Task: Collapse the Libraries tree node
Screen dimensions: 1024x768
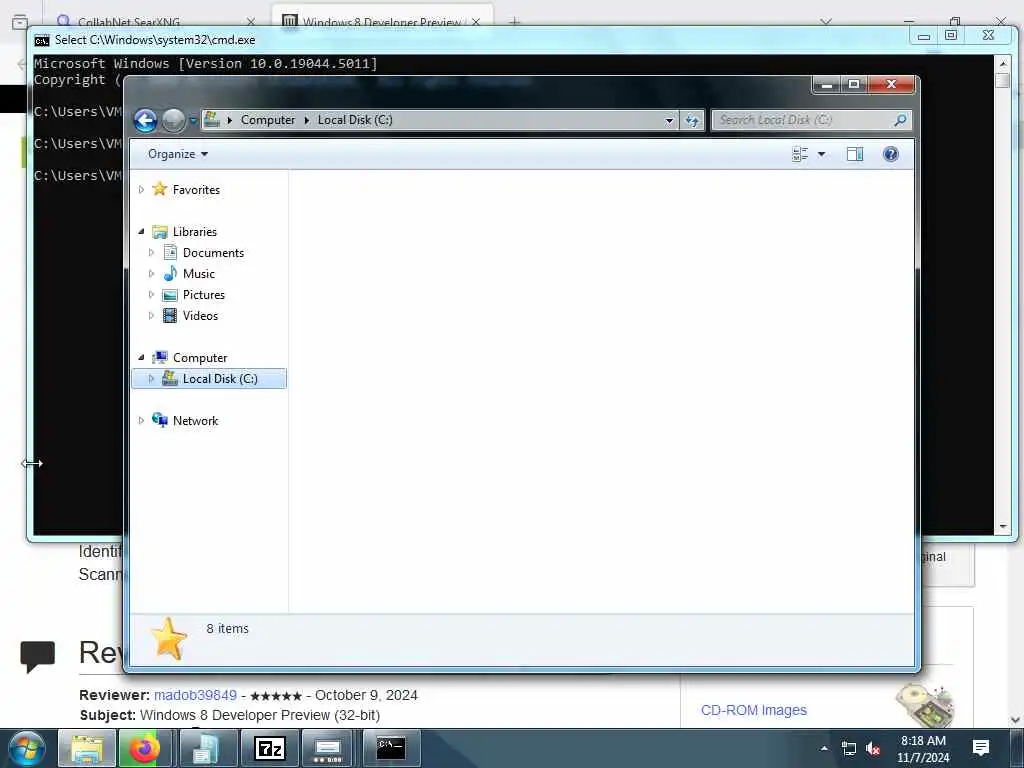Action: pos(141,232)
